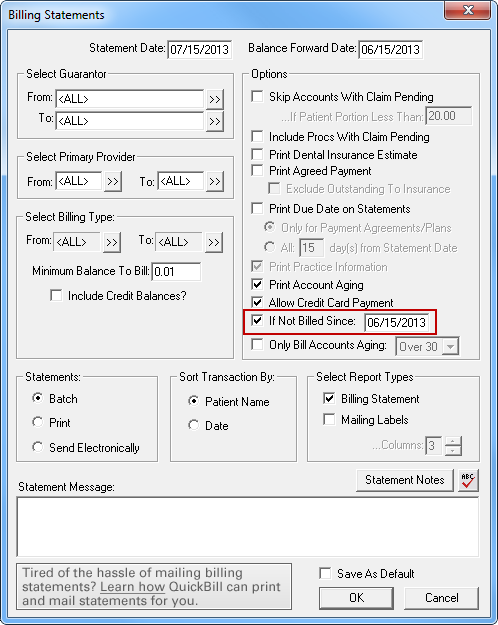Click the Statement Date field
498x625 pixels.
(x=199, y=49)
